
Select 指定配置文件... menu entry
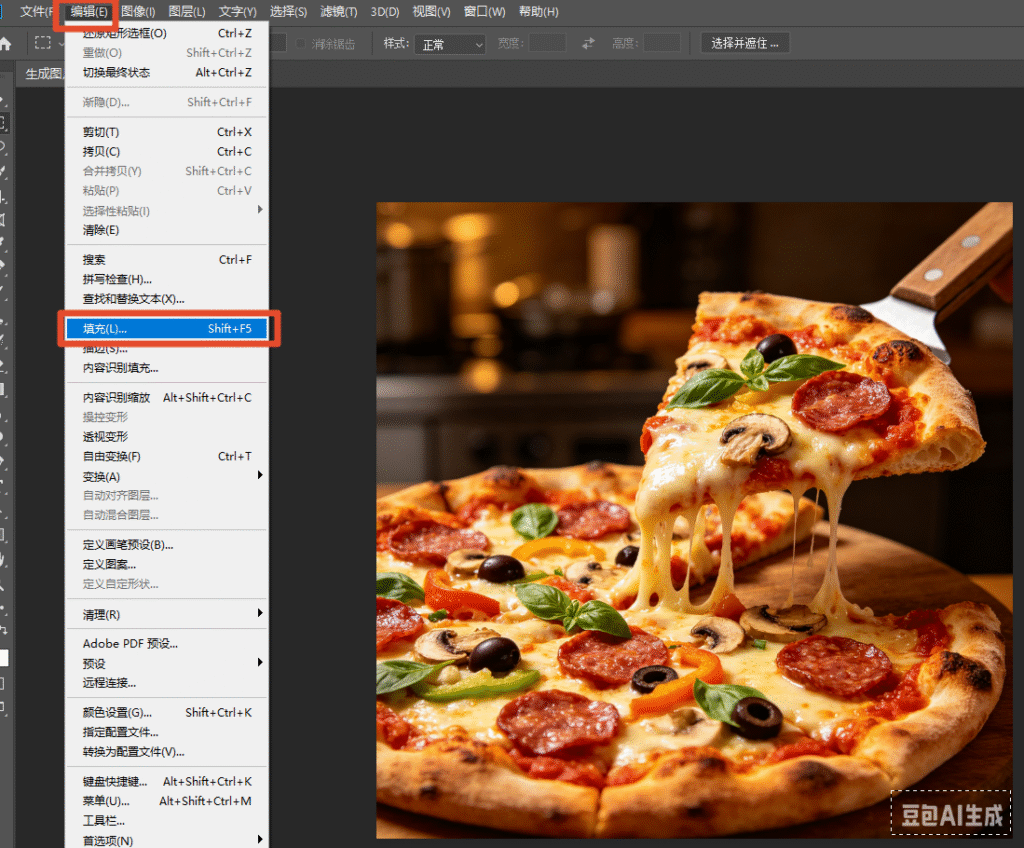167,732
